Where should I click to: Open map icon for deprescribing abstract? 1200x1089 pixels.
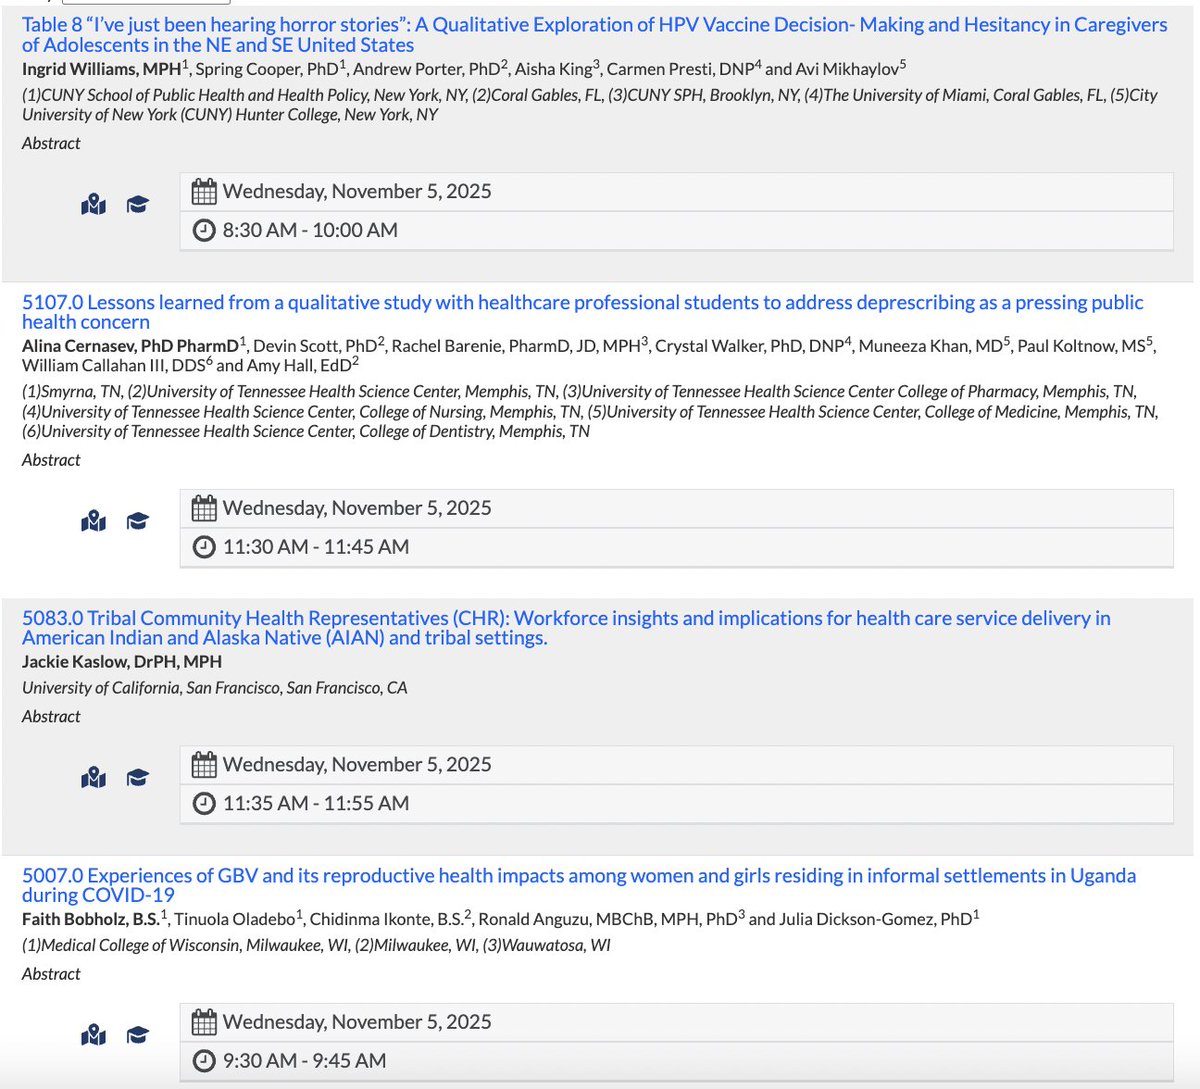click(93, 521)
